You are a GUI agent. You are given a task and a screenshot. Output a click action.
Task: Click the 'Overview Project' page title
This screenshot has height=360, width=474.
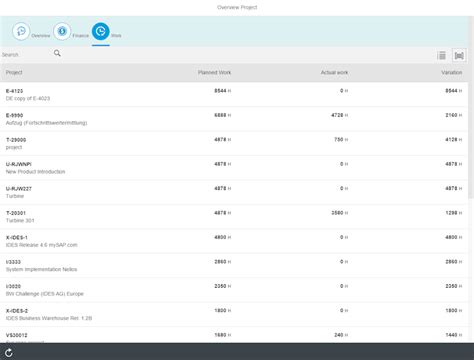pos(237,7)
